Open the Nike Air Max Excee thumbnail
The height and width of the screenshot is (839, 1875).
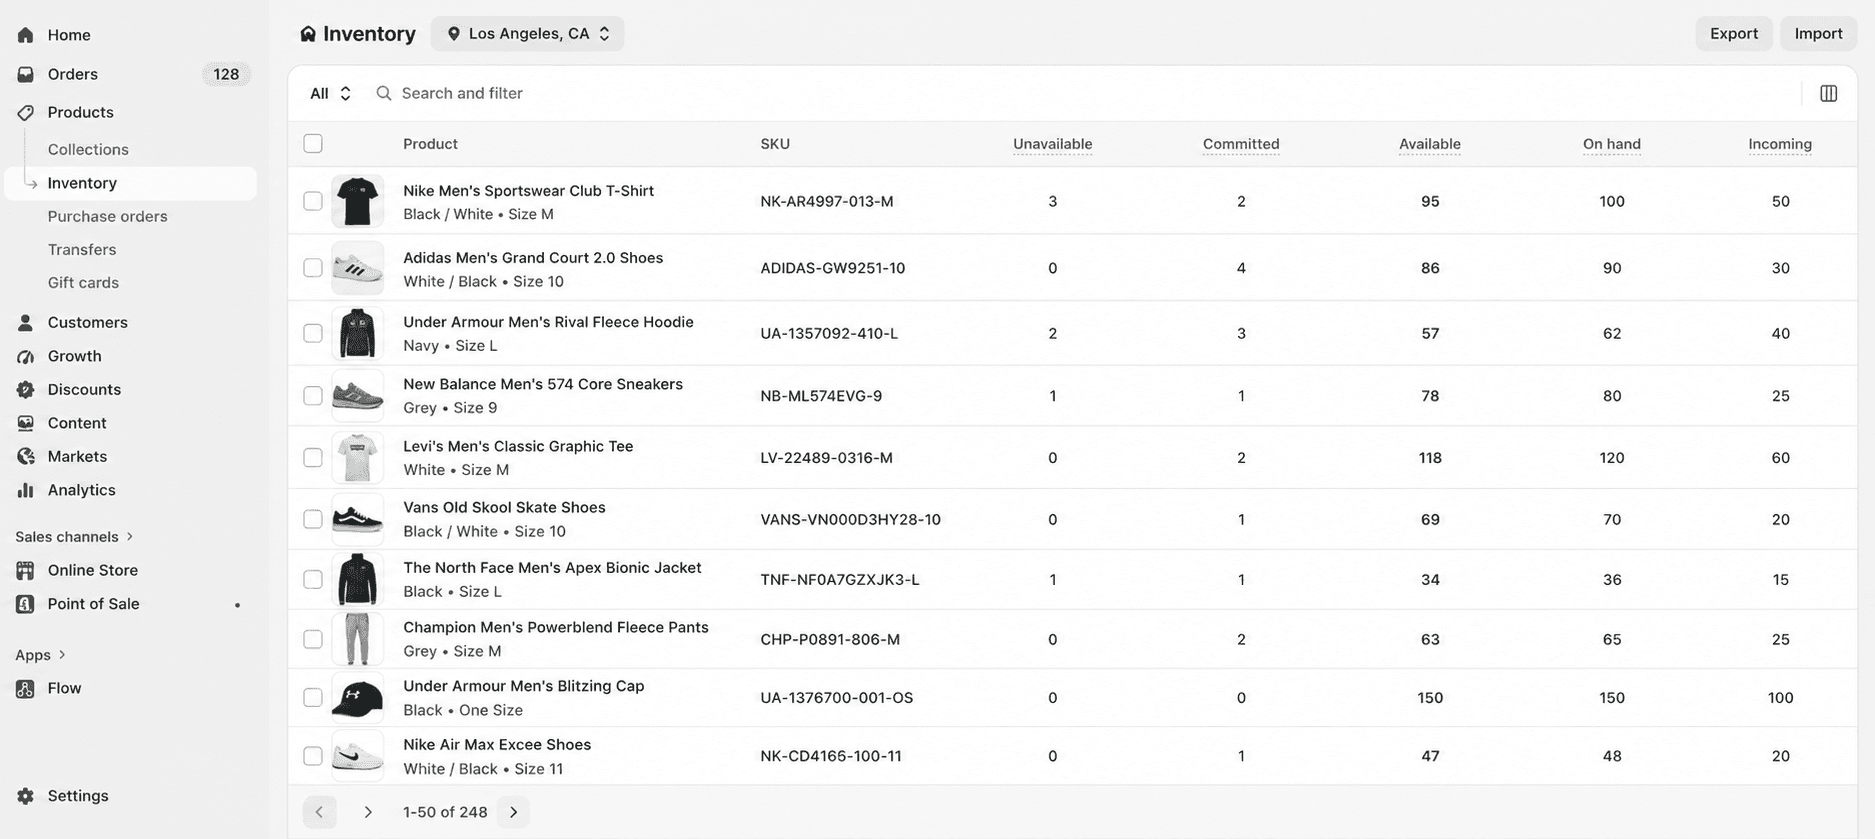point(357,756)
